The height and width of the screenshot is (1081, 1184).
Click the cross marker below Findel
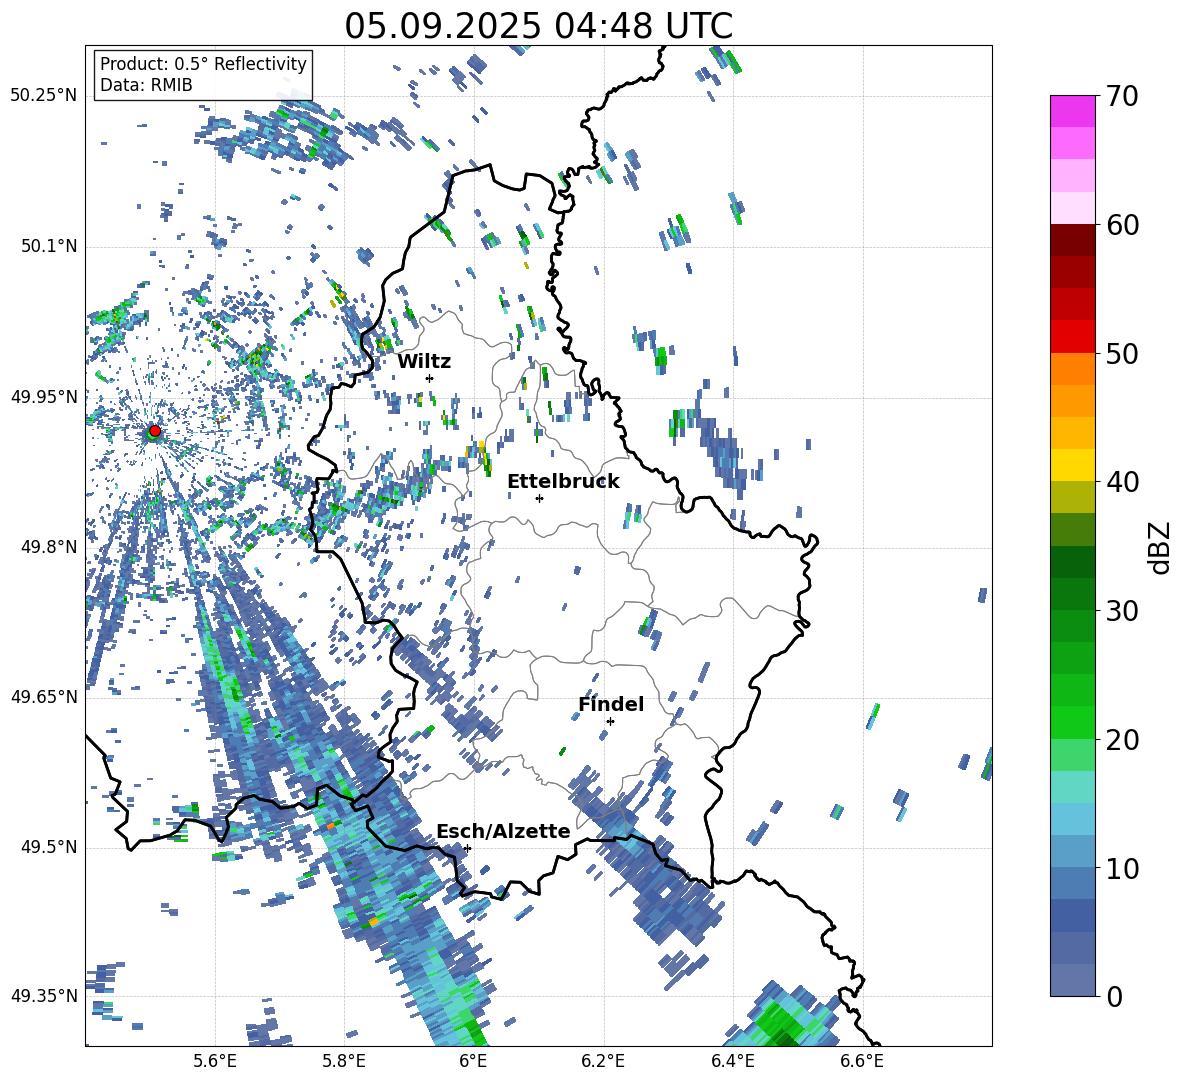click(610, 722)
